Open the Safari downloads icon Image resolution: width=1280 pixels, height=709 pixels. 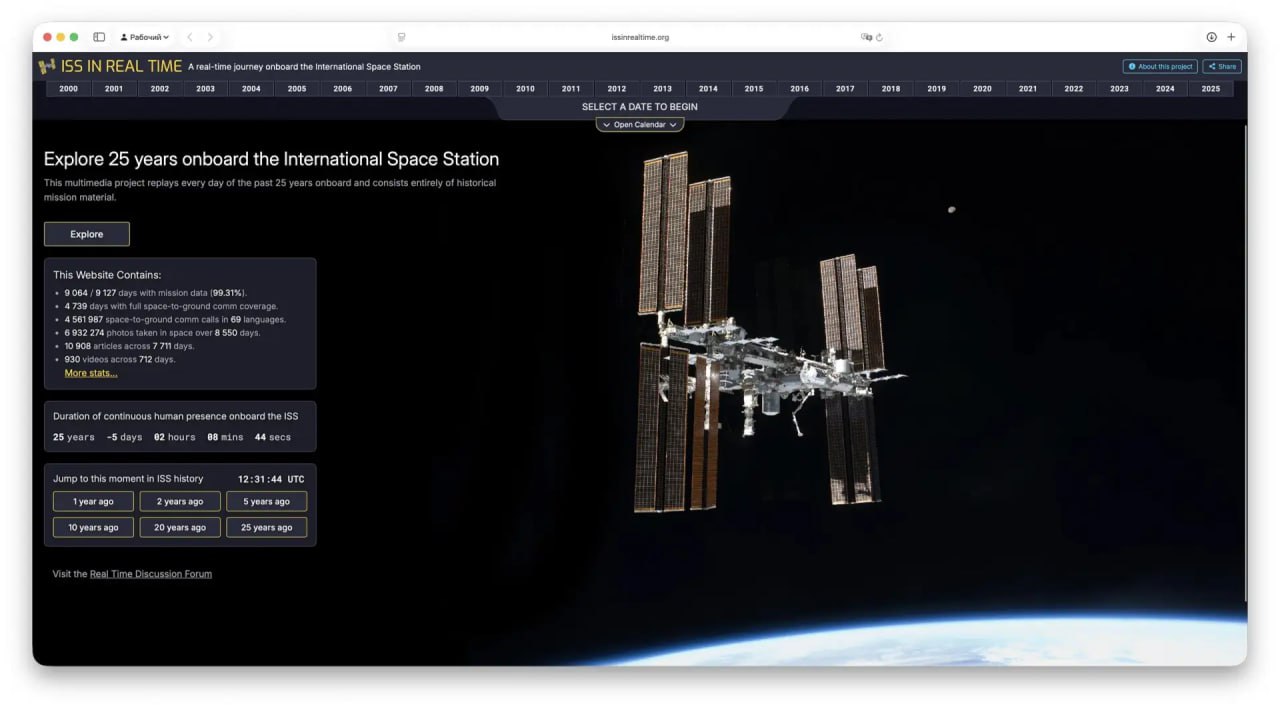(1211, 37)
